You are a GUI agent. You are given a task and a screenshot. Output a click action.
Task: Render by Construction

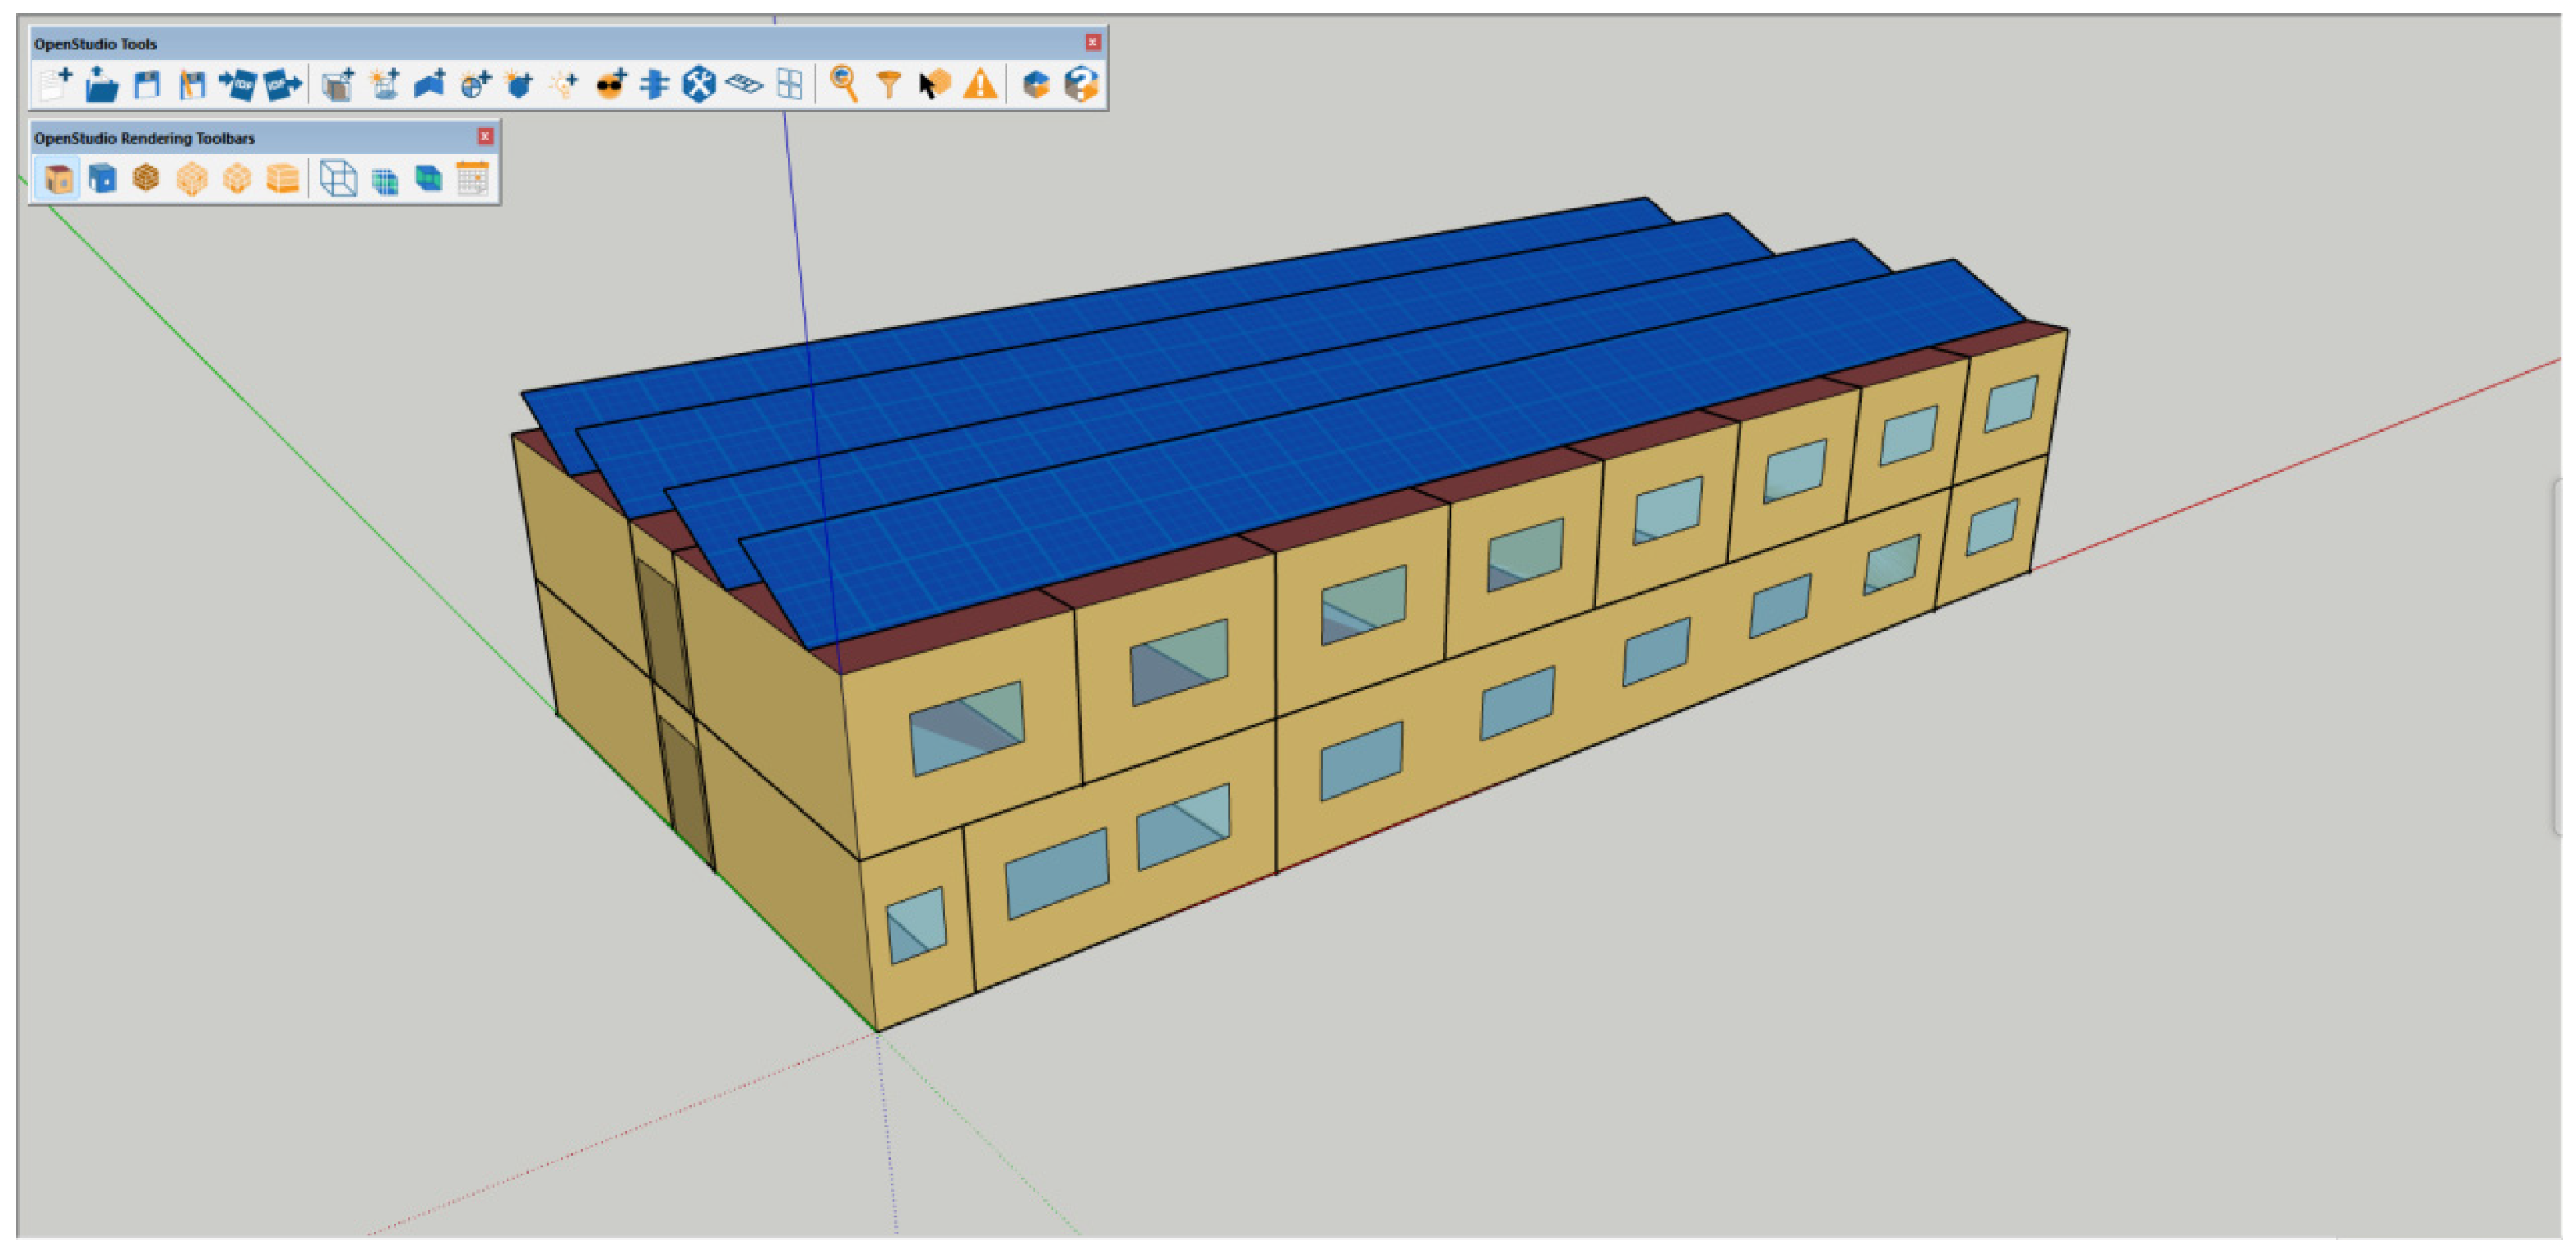[x=146, y=179]
